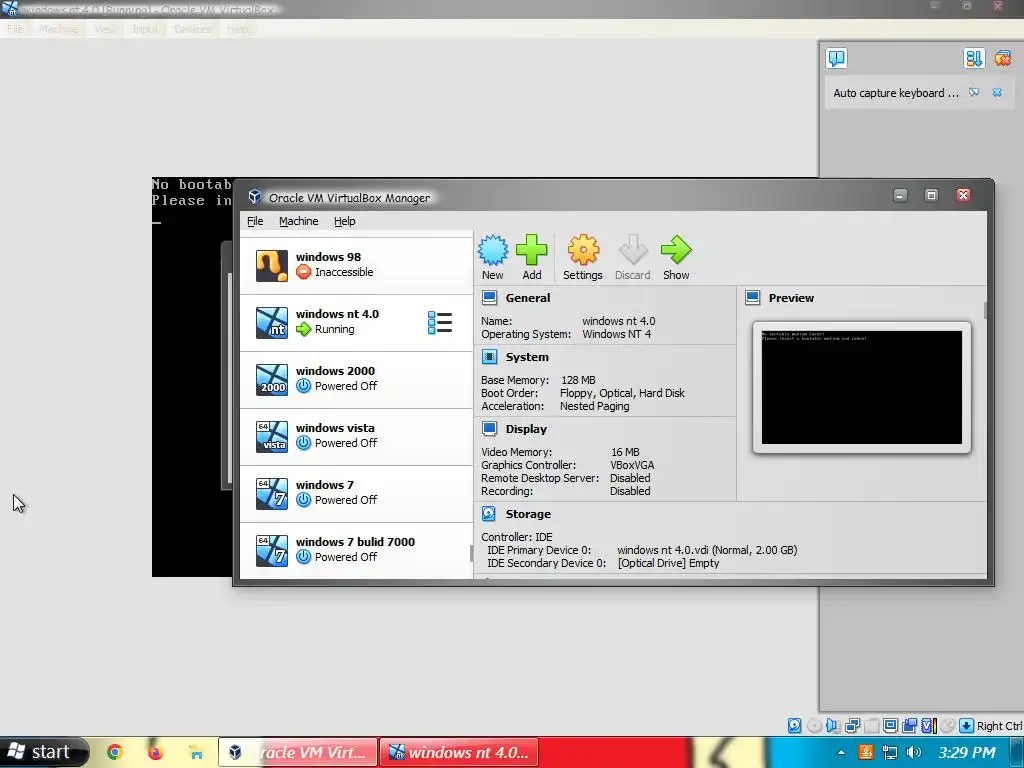Open machine tools menu beside windows nt 4.0

pos(440,323)
